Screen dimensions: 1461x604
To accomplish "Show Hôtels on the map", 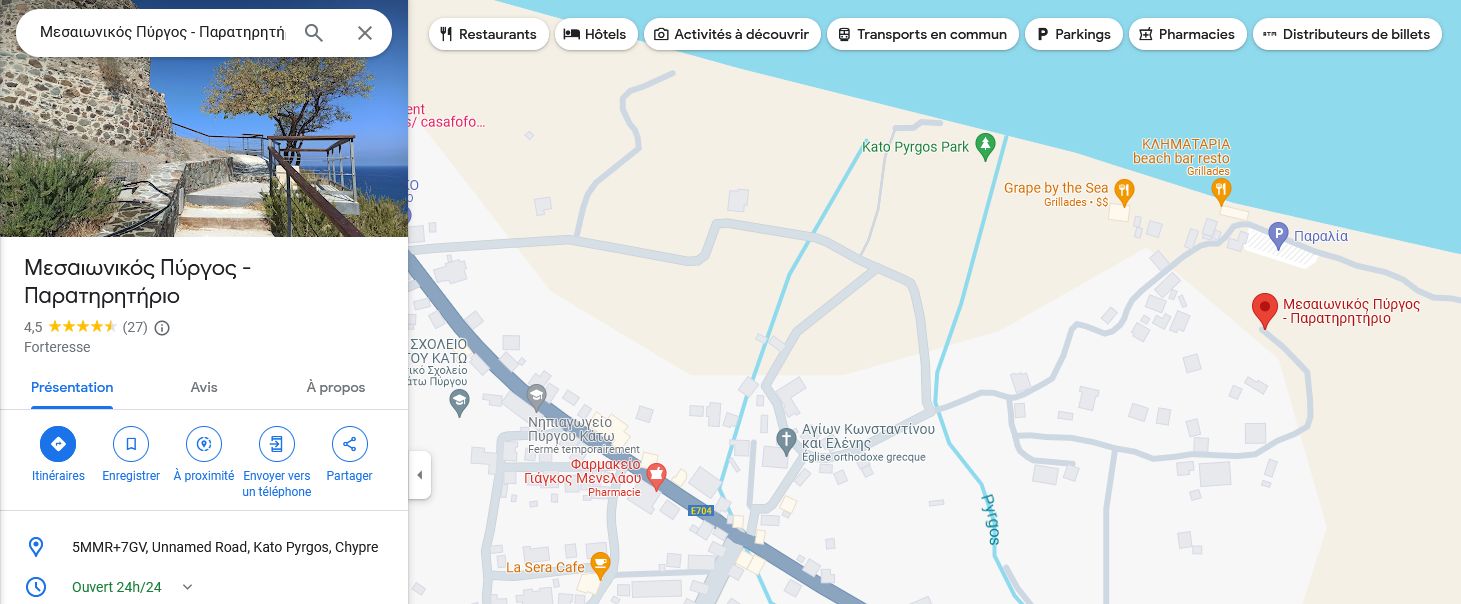I will (x=596, y=34).
